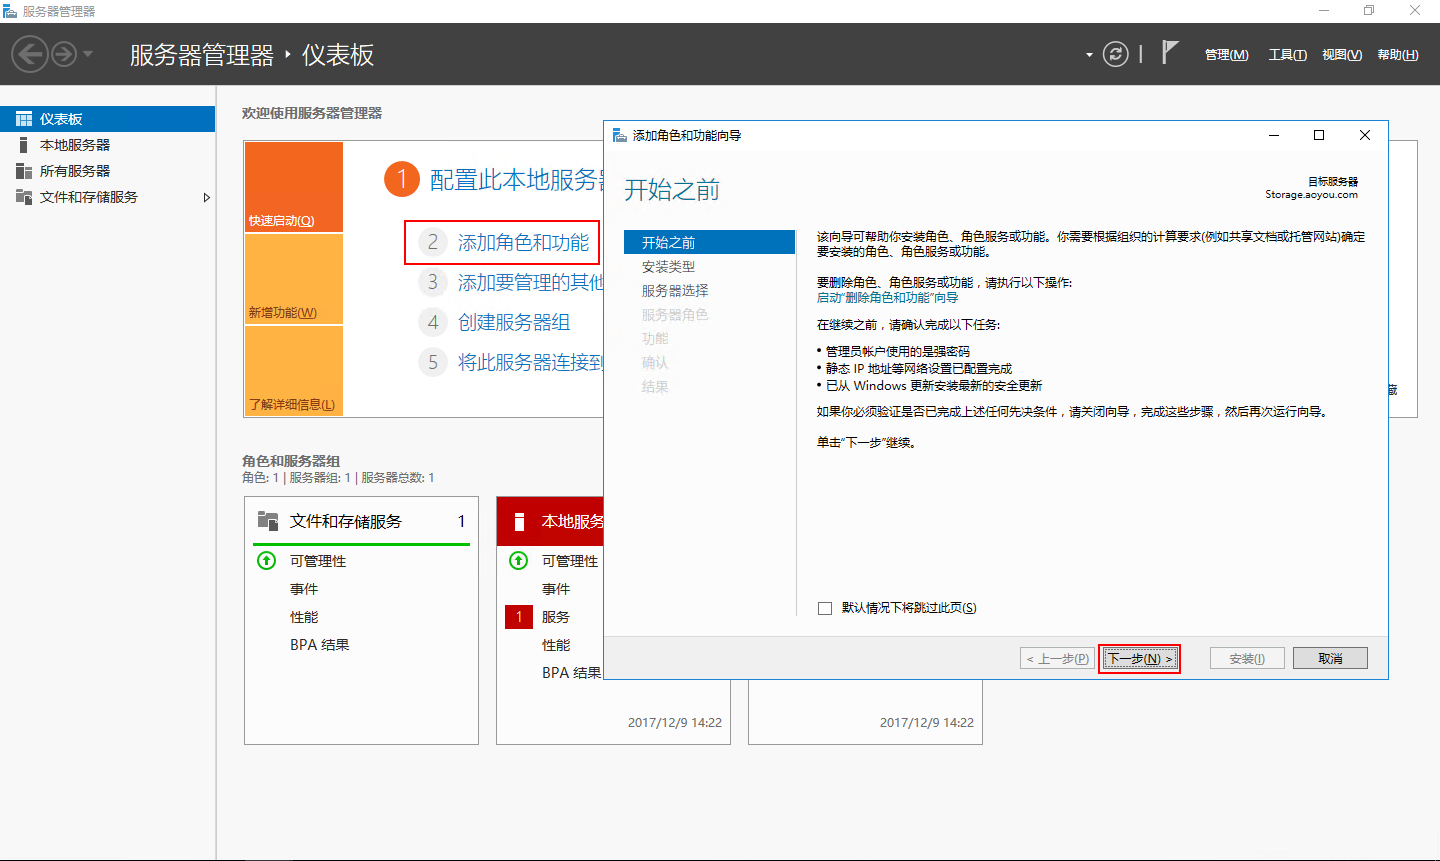This screenshot has height=861, width=1440.
Task: Open the 帮助(H) menu
Action: tap(1397, 55)
